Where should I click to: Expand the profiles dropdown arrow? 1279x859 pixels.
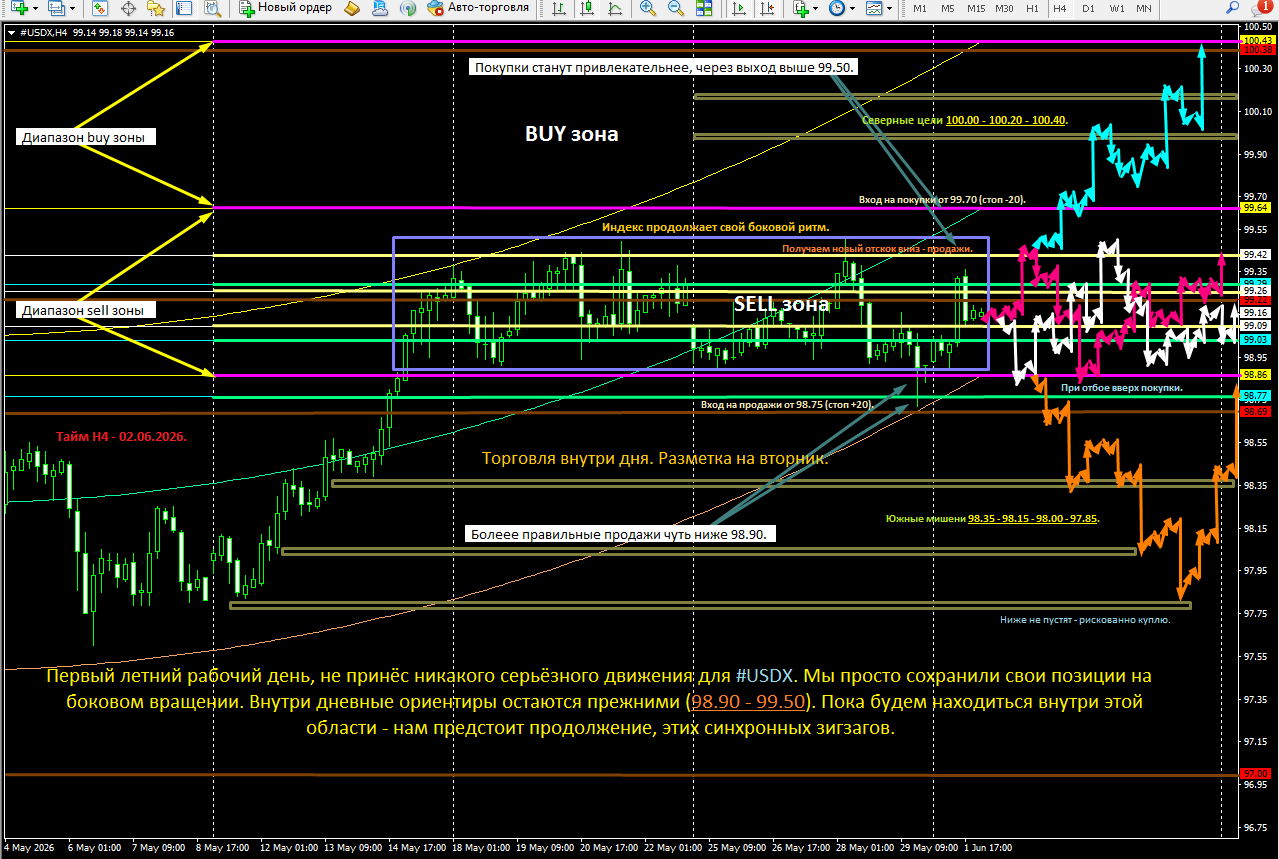pyautogui.click(x=72, y=8)
